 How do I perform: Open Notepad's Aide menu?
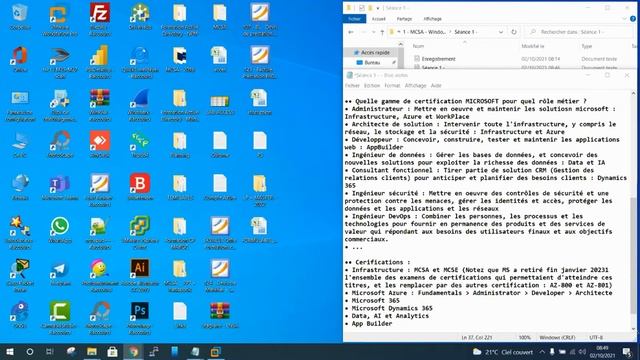(x=436, y=85)
